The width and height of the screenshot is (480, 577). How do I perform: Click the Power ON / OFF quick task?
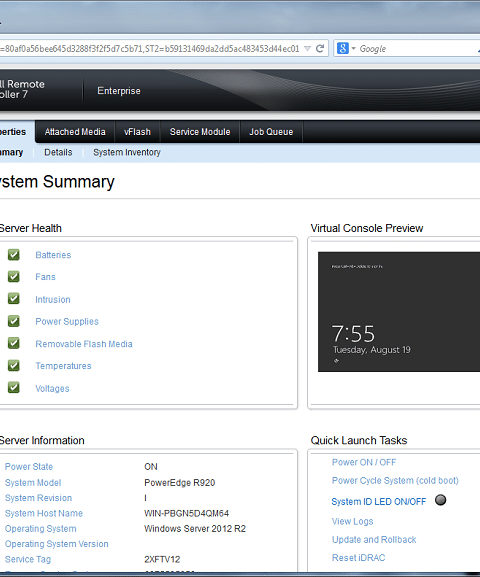coord(364,462)
